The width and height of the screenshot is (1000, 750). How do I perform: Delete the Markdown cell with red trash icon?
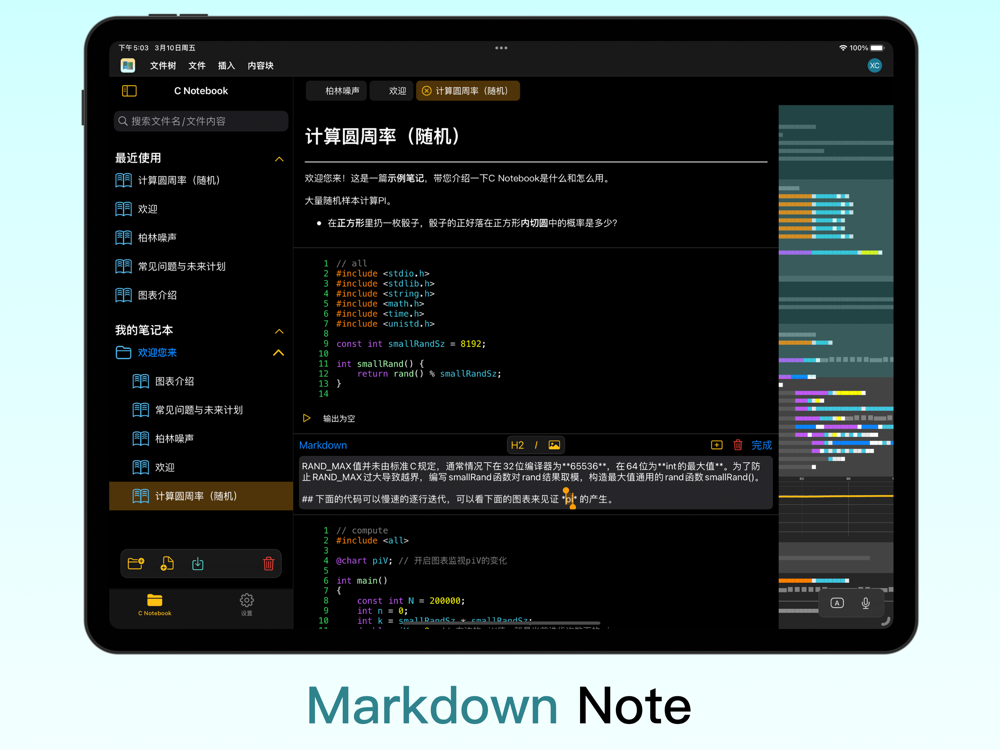click(x=738, y=445)
